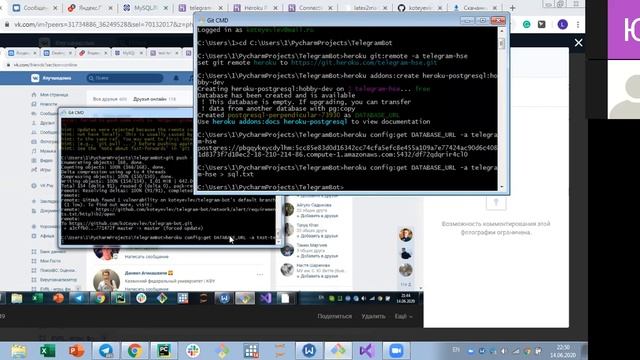Click Все друзья tab in VK photo
Viewport: 640px width, 360px height.
coord(109,99)
